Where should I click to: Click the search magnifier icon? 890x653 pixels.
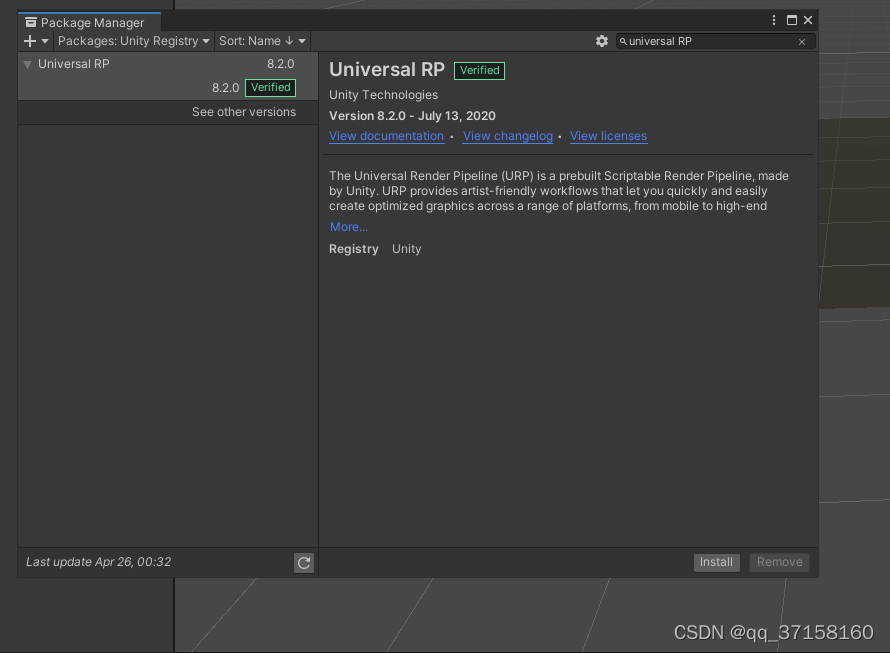(x=623, y=41)
